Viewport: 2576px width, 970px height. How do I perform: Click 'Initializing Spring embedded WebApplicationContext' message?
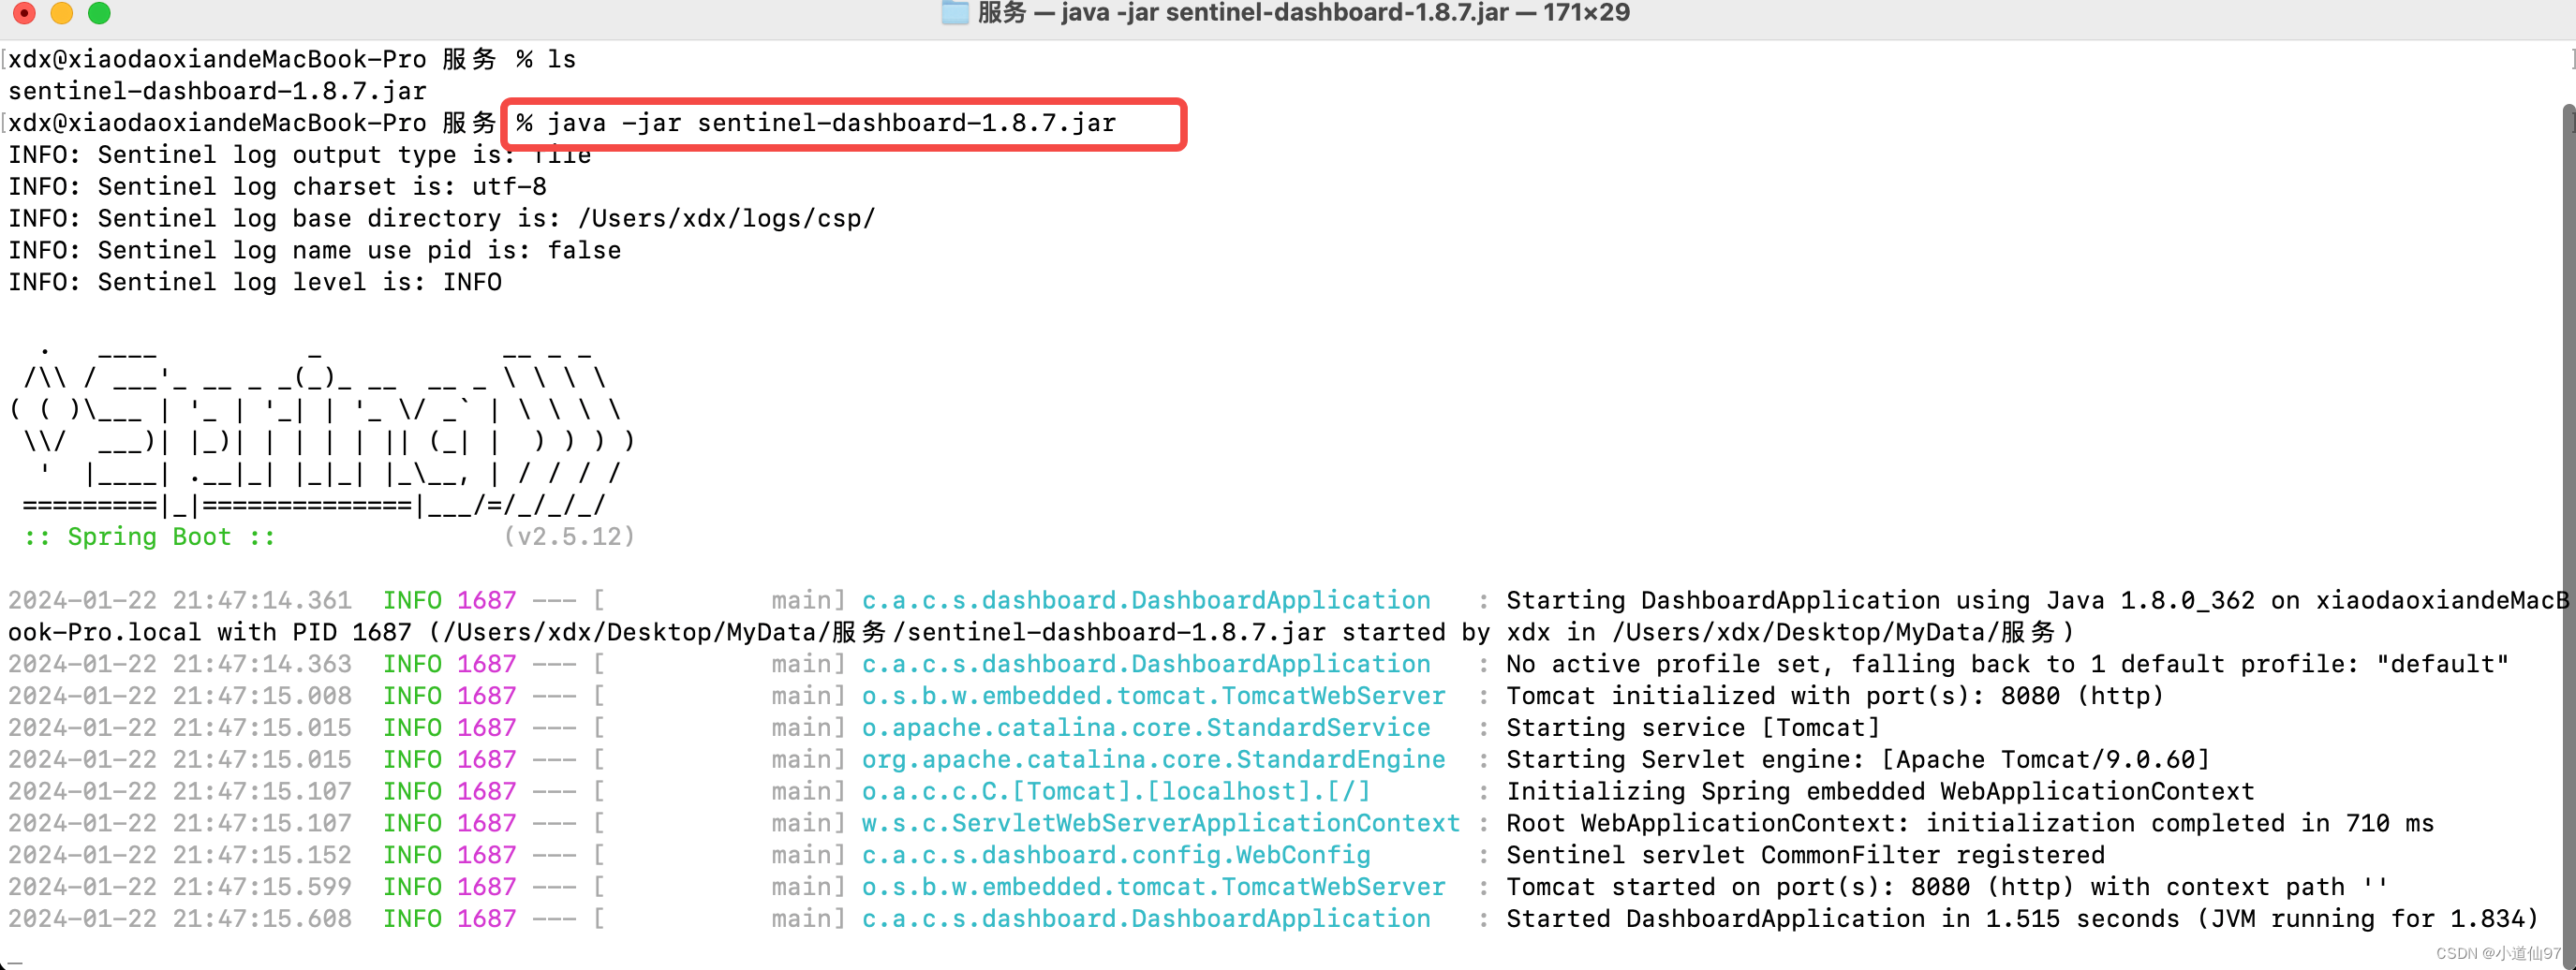pyautogui.click(x=1880, y=792)
